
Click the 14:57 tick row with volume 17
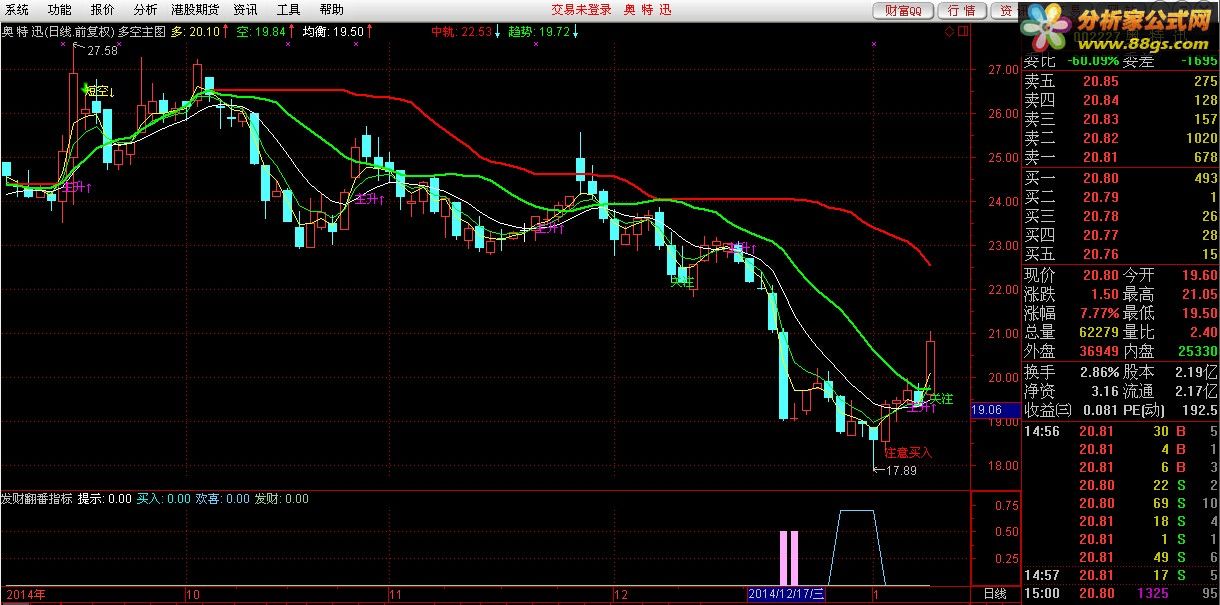click(x=1120, y=575)
